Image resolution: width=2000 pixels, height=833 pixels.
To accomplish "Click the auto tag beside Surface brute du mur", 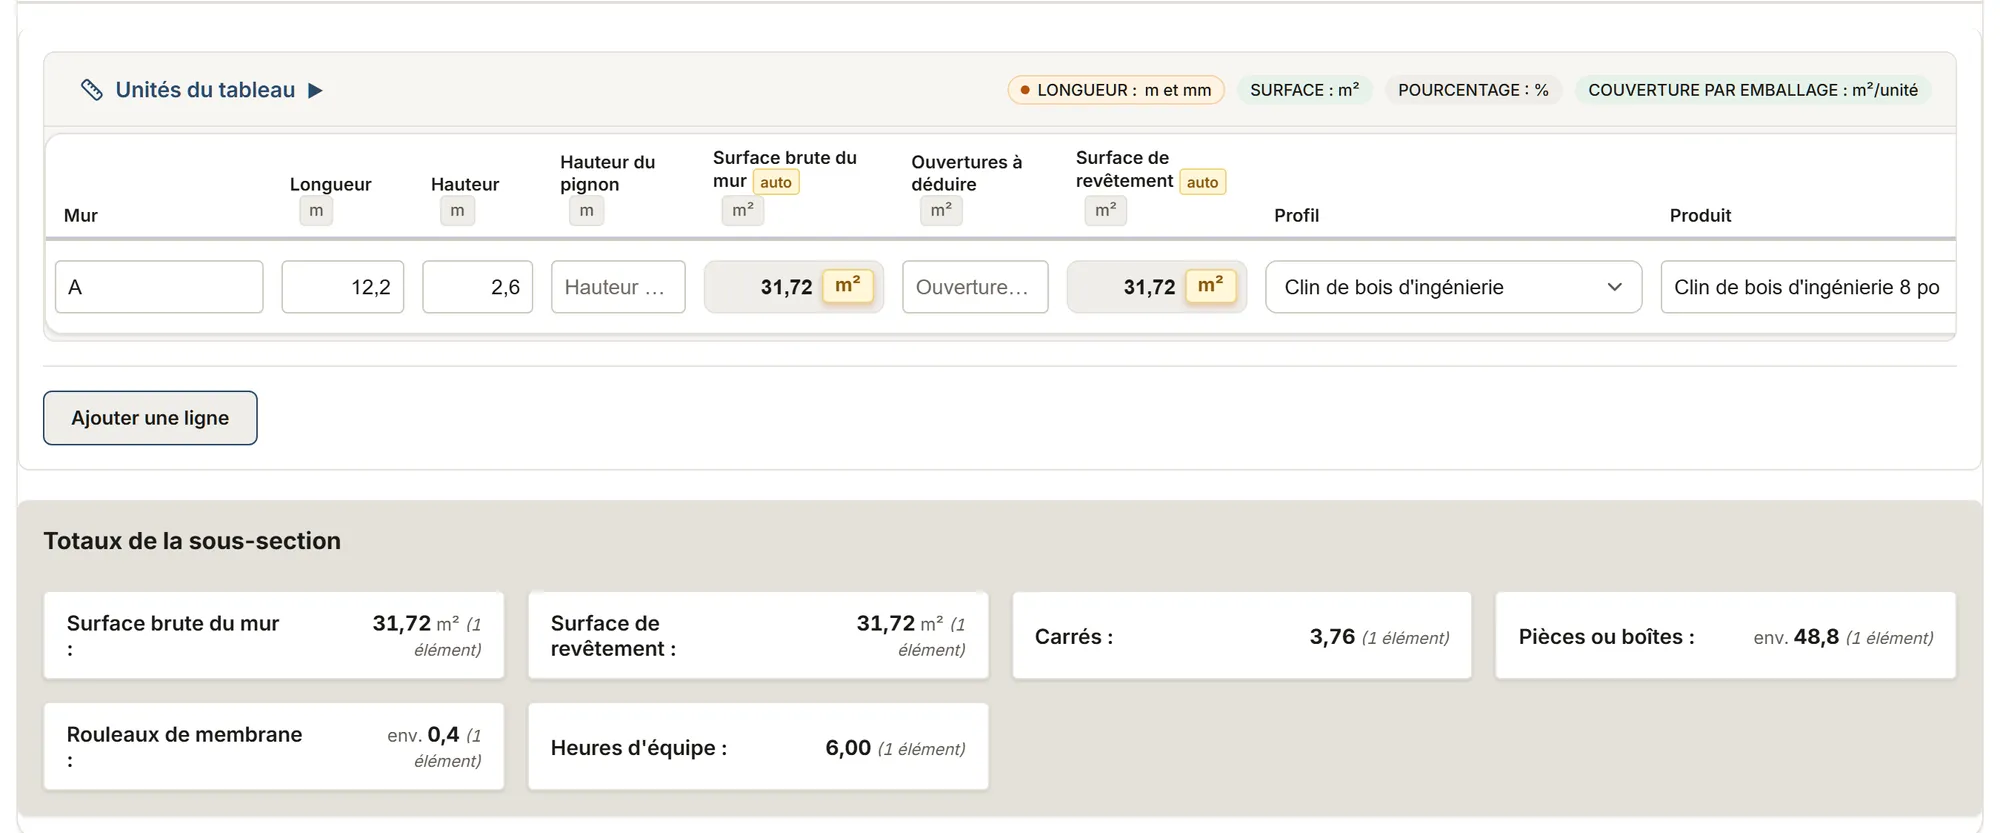I will tap(776, 182).
